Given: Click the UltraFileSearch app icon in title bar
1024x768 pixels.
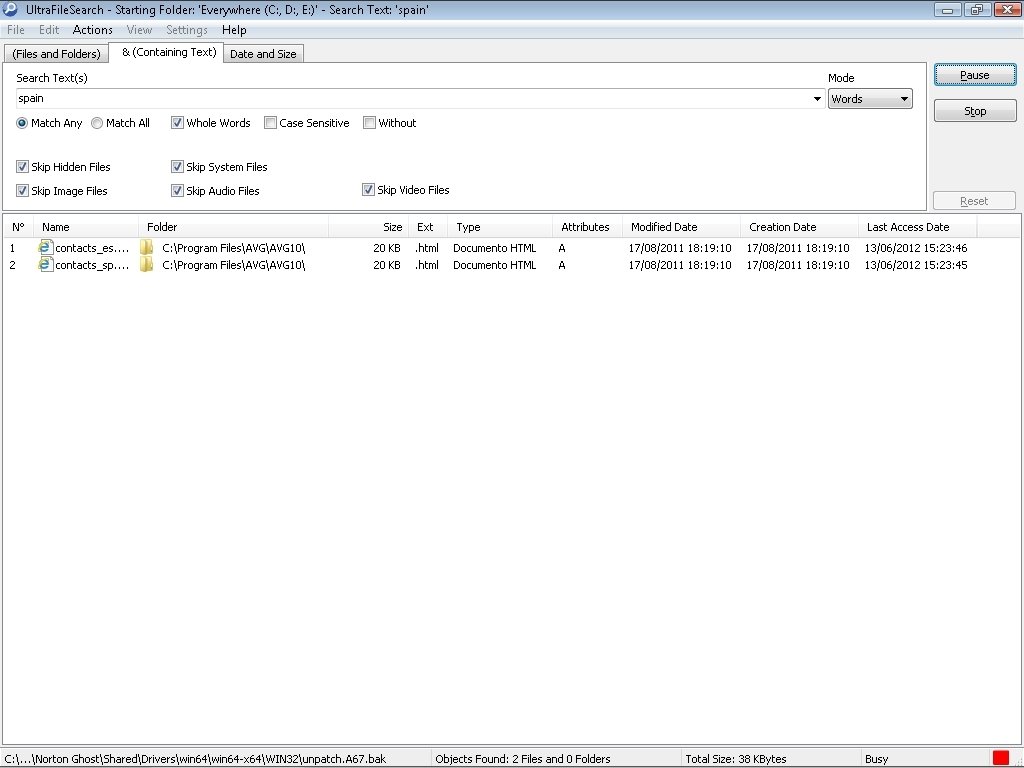Looking at the screenshot, I should pyautogui.click(x=10, y=9).
